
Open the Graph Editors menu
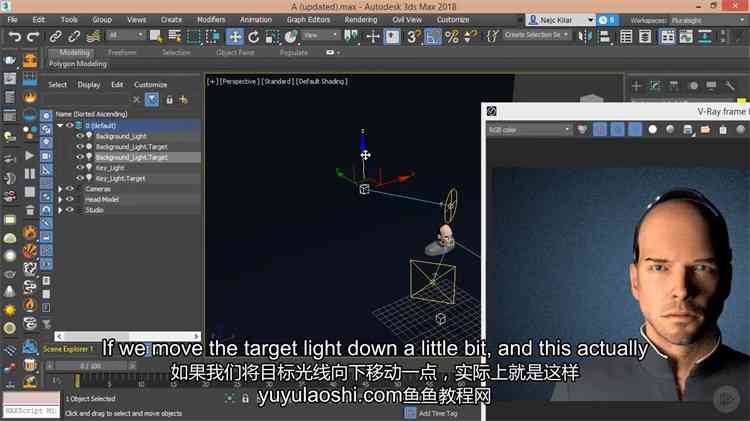[x=308, y=20]
